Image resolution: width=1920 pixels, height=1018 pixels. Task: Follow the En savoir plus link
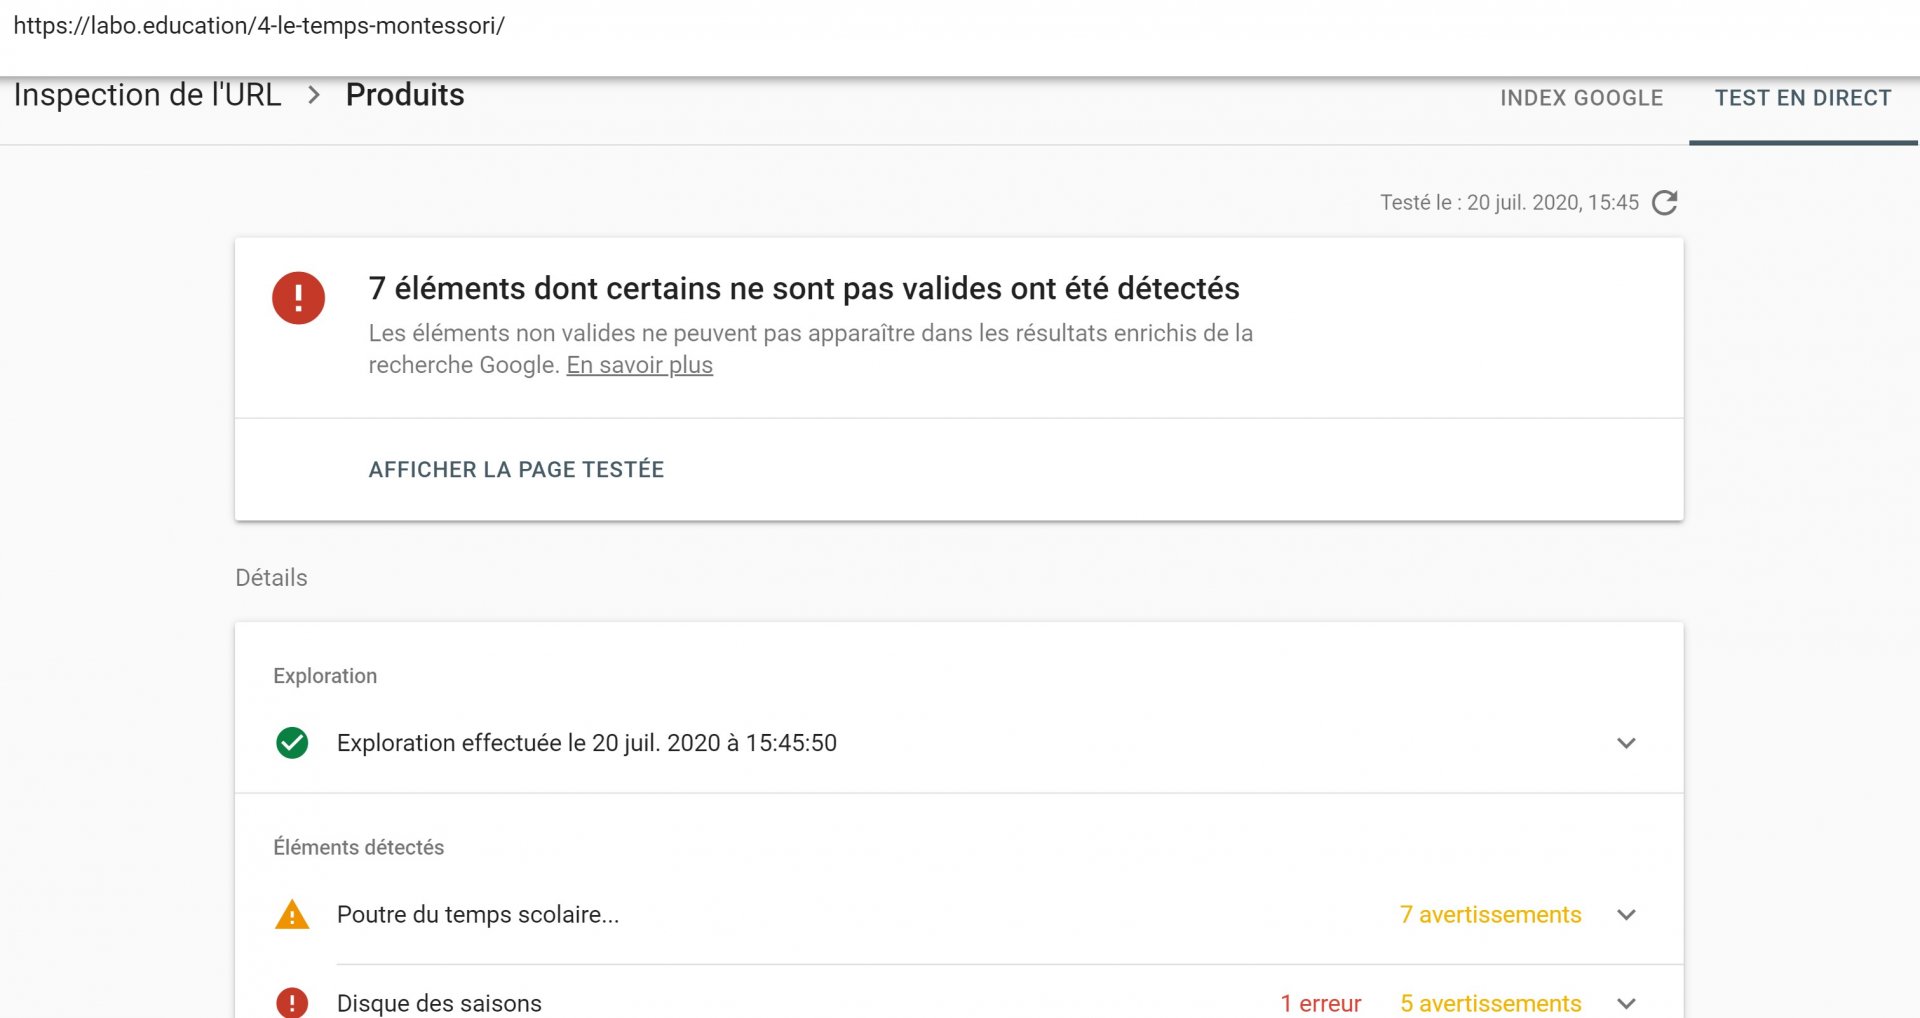(639, 365)
